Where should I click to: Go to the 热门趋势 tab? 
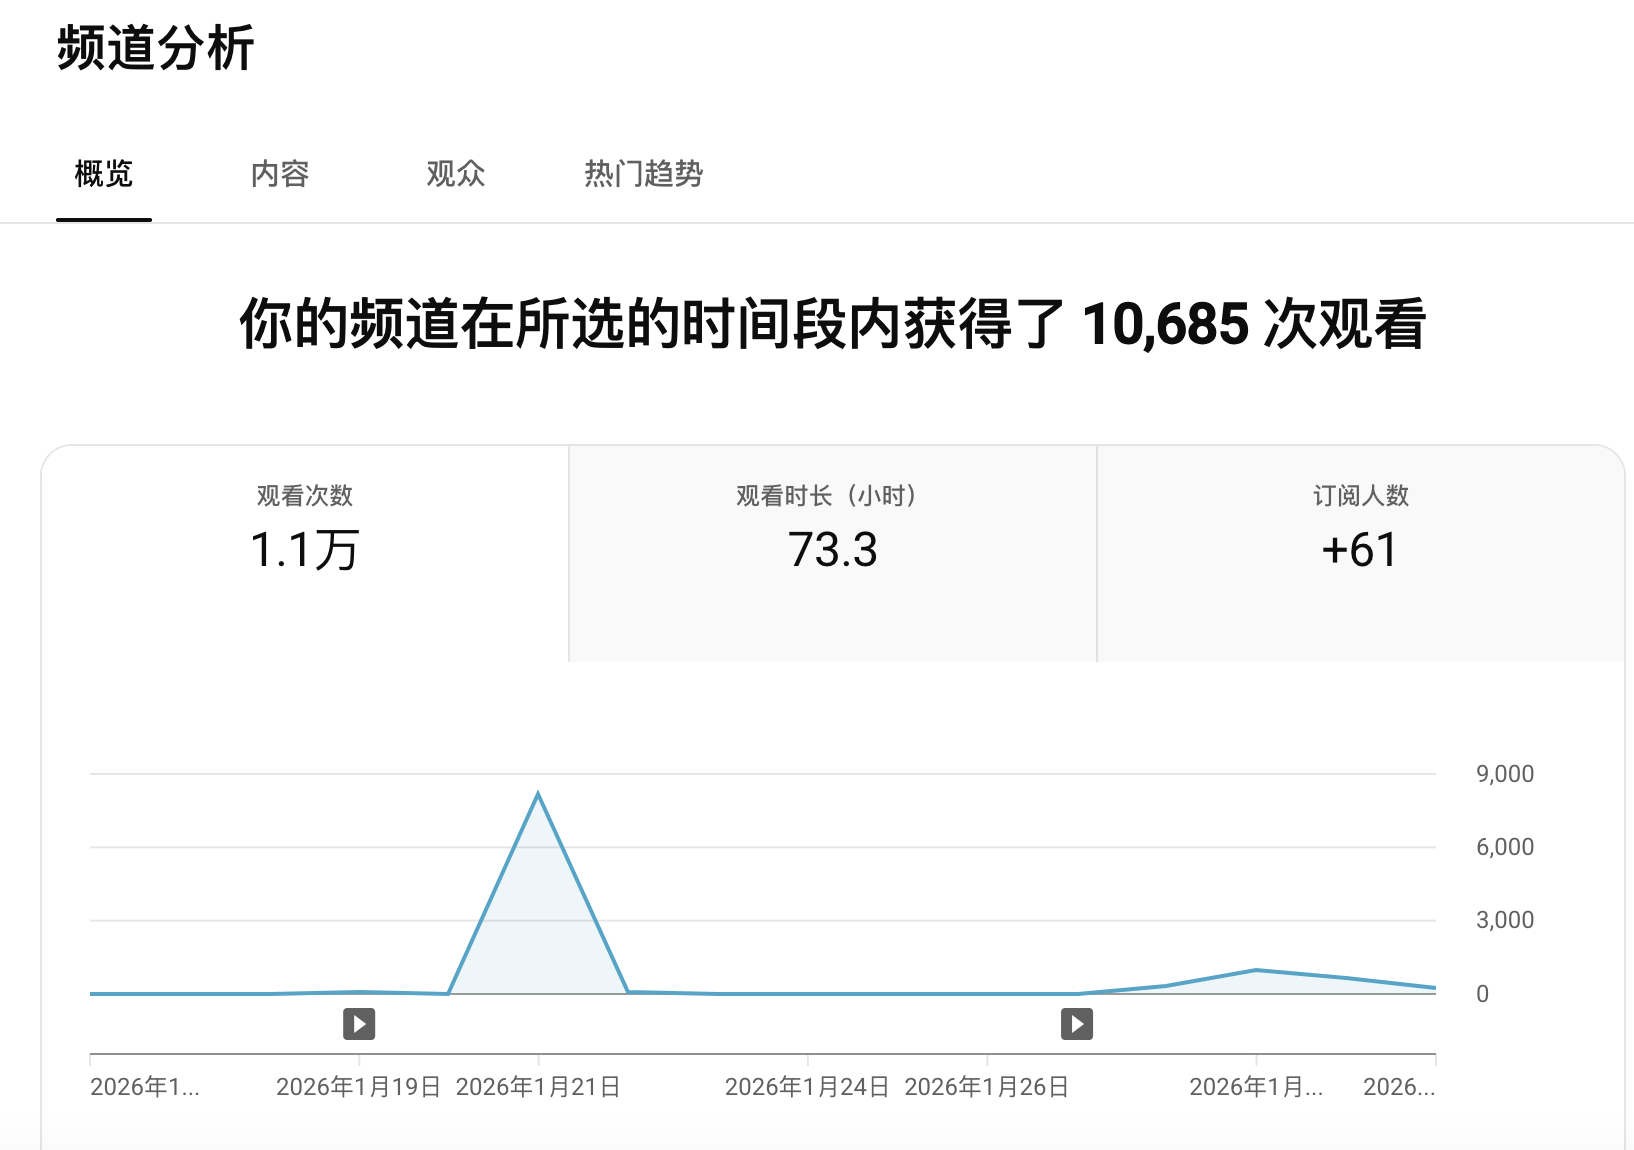tap(643, 174)
